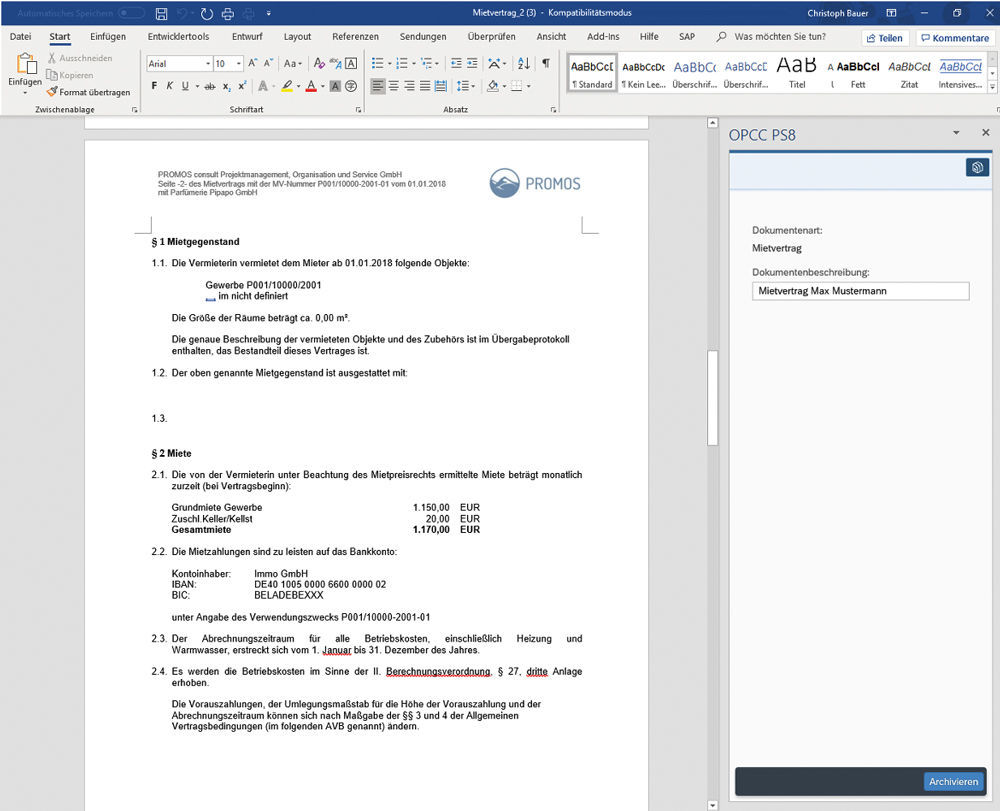
Task: Click the Archivieren button
Action: [x=953, y=782]
